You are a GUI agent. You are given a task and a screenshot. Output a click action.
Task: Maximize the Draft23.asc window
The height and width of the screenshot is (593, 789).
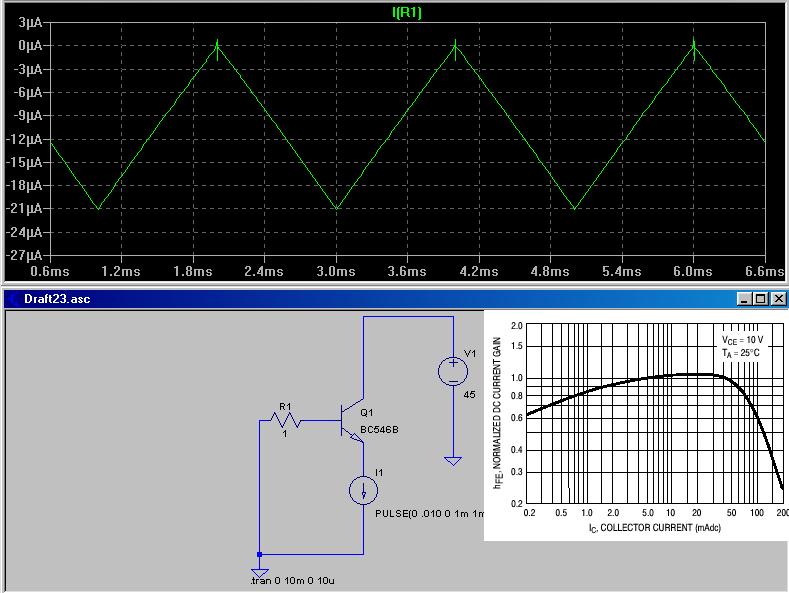pos(760,299)
